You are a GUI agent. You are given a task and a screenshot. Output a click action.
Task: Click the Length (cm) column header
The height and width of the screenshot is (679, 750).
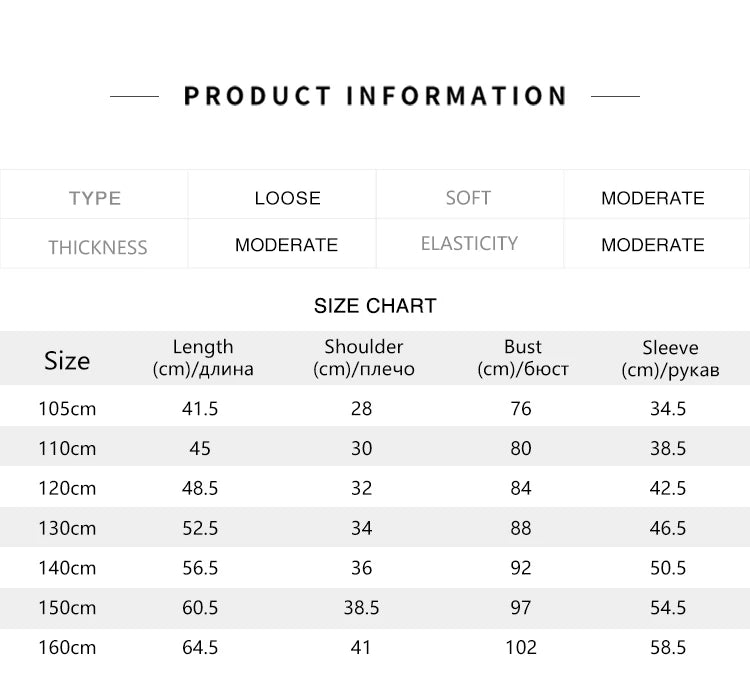coord(203,358)
